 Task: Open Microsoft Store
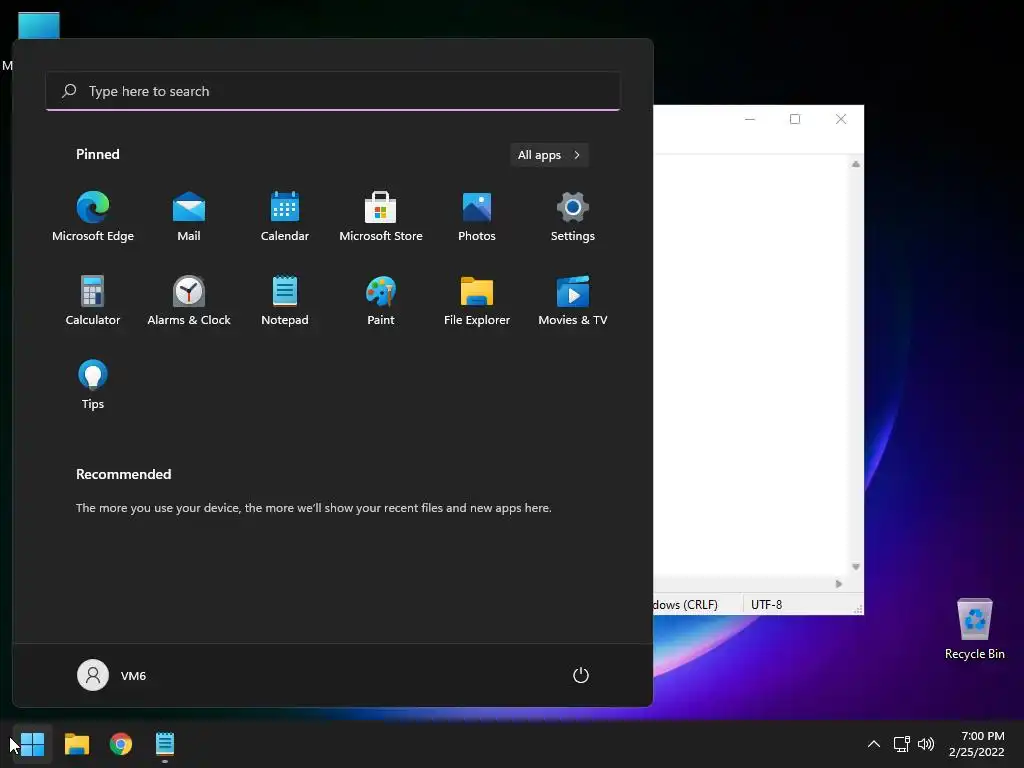pos(381,217)
